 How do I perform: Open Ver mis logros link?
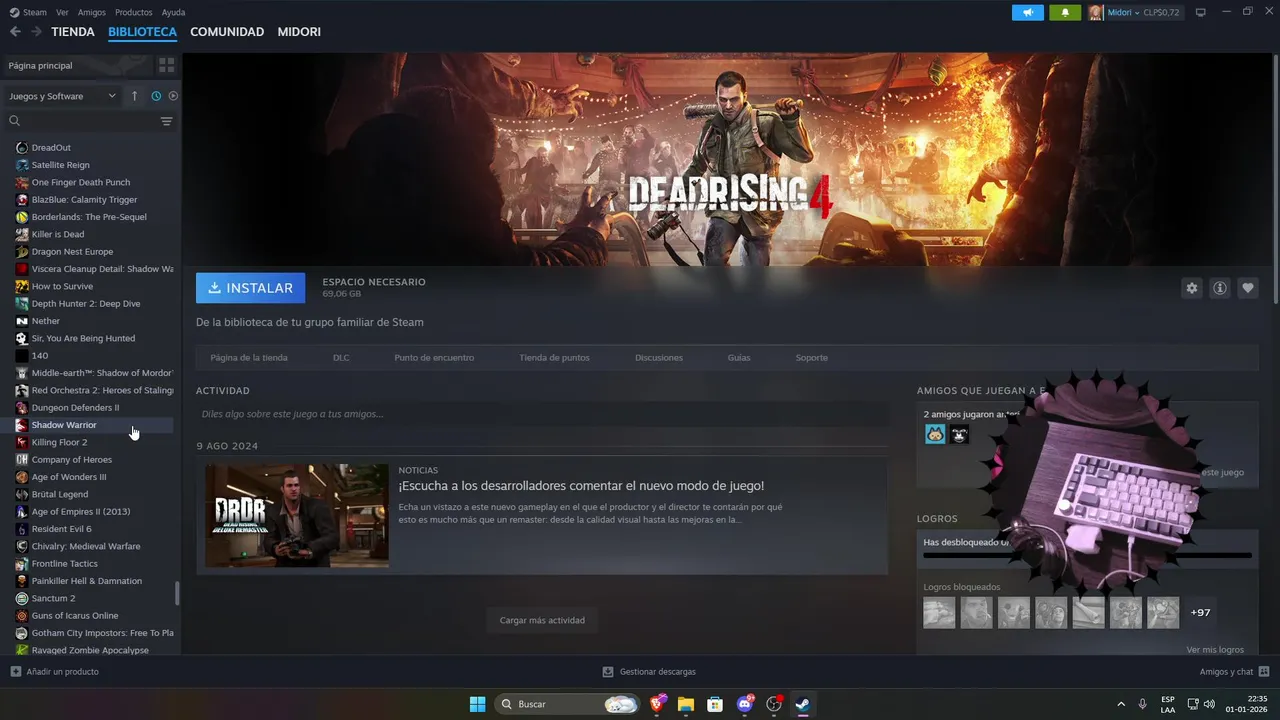(x=1215, y=649)
